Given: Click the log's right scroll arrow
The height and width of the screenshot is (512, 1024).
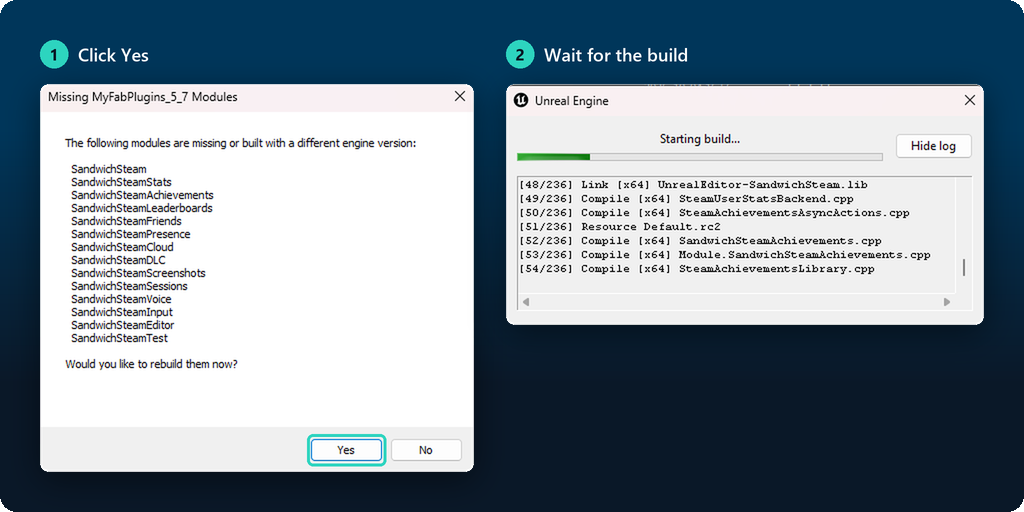Looking at the screenshot, I should pyautogui.click(x=946, y=302).
